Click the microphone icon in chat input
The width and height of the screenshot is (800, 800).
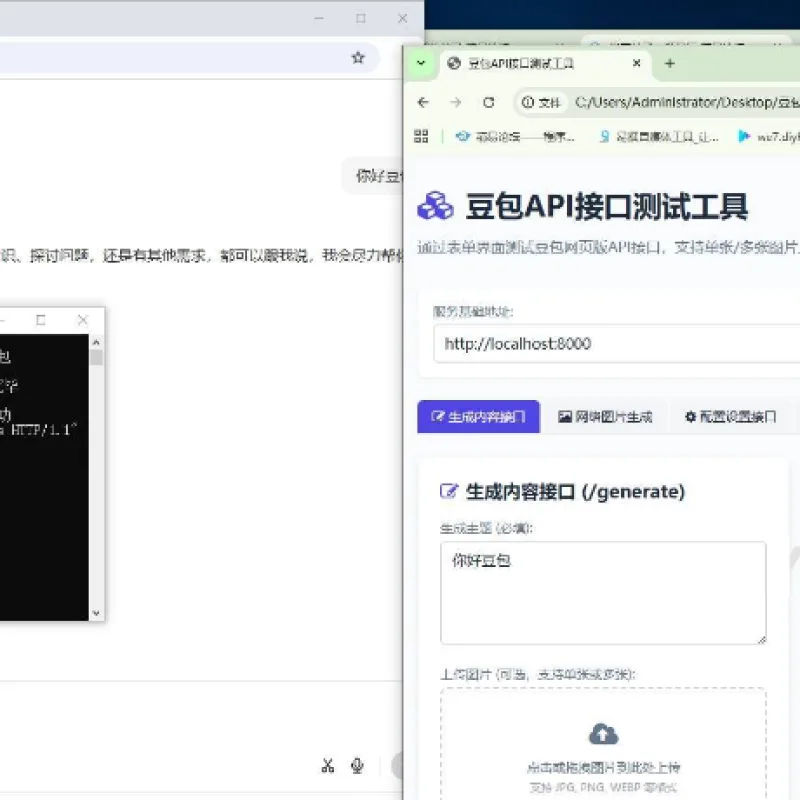click(x=357, y=765)
